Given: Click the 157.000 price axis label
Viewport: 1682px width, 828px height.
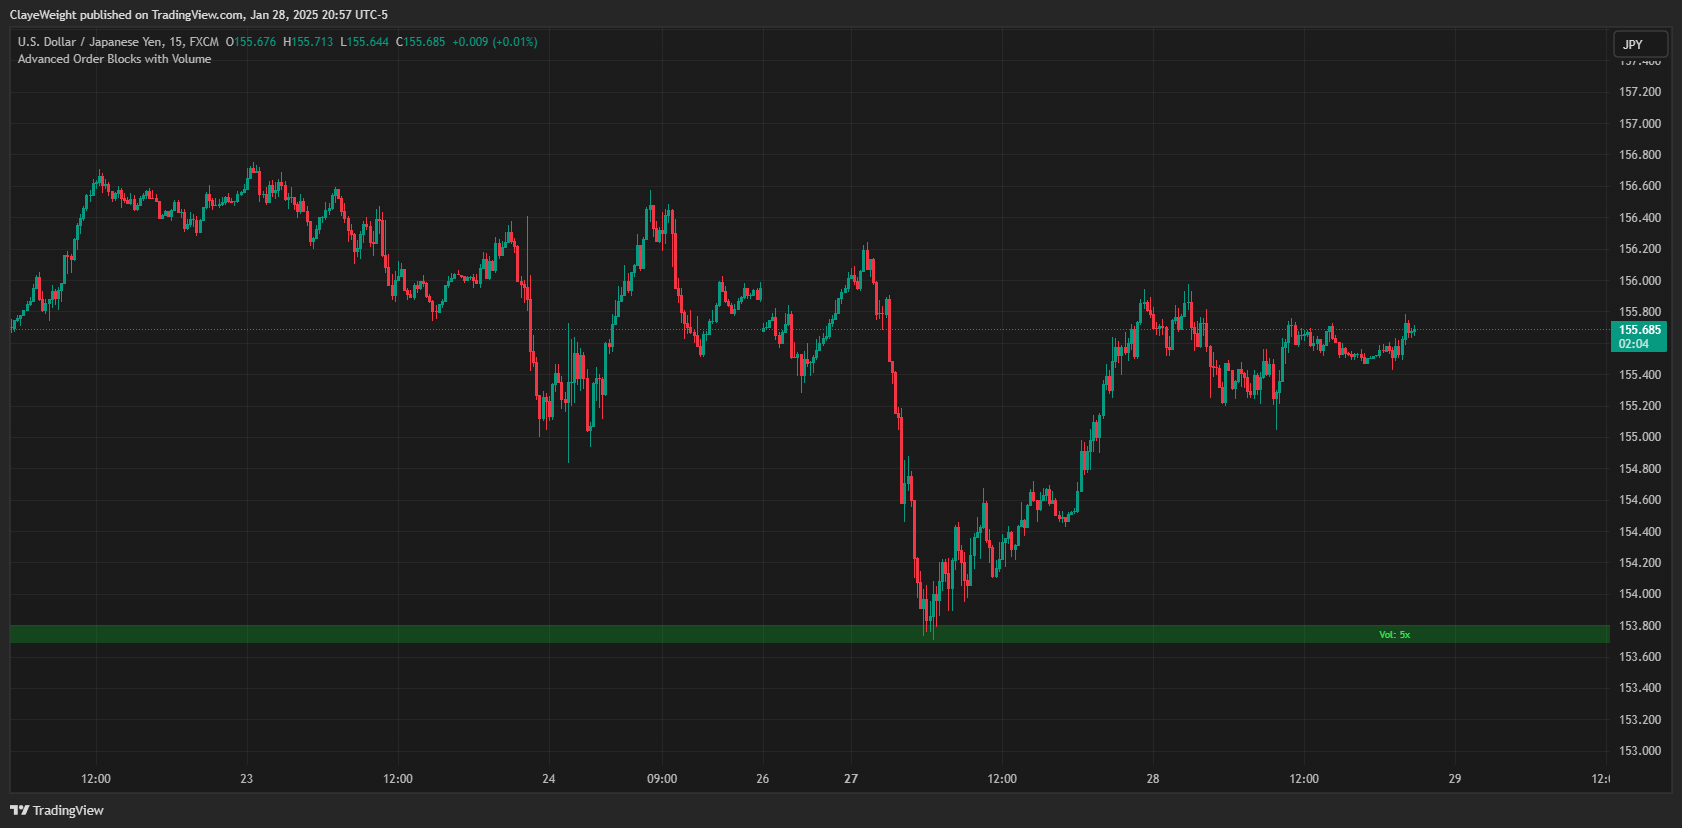Looking at the screenshot, I should coord(1639,123).
